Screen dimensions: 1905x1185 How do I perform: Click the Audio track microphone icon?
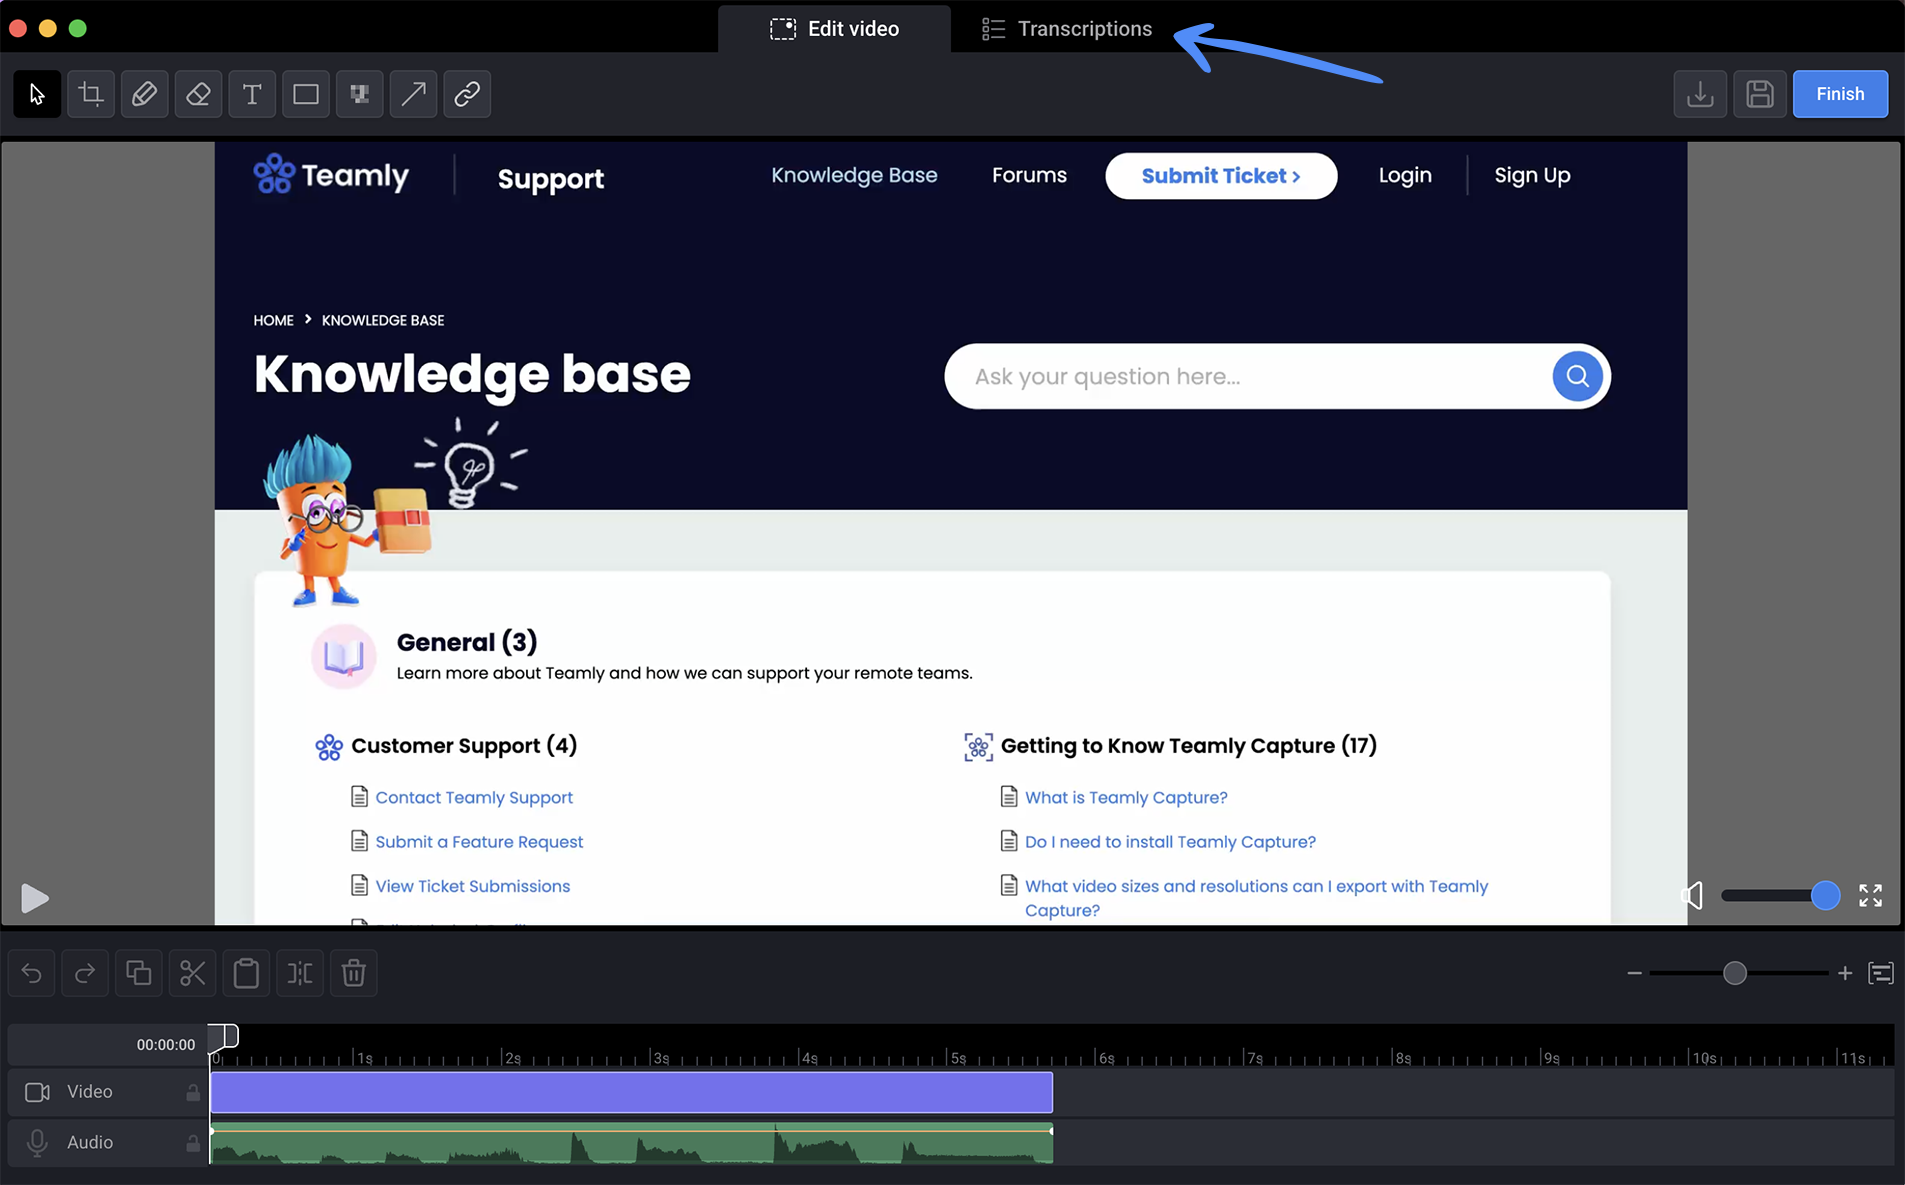tap(37, 1142)
